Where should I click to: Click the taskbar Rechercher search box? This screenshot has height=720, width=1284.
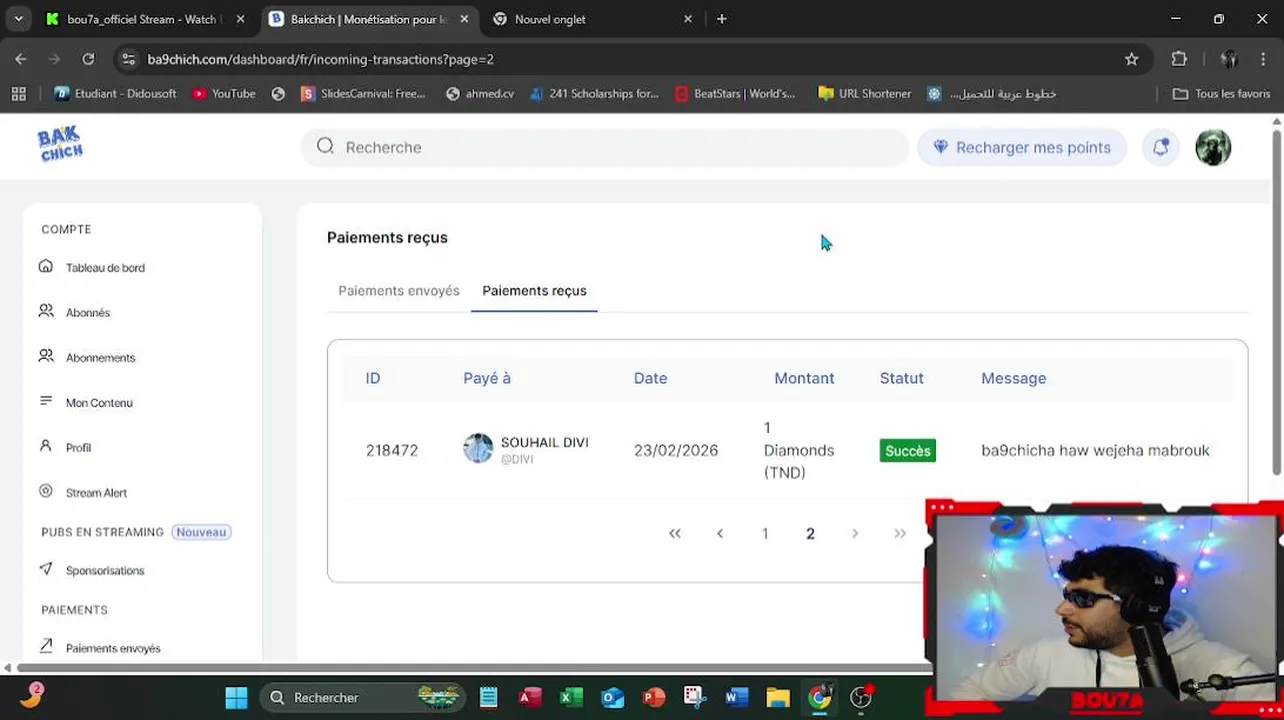coord(364,697)
